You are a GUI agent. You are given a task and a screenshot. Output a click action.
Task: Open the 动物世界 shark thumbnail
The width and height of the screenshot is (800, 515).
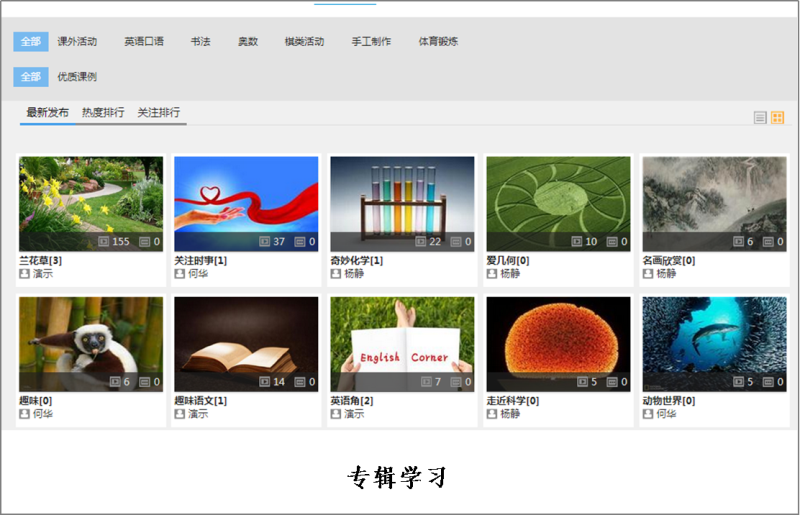point(714,344)
